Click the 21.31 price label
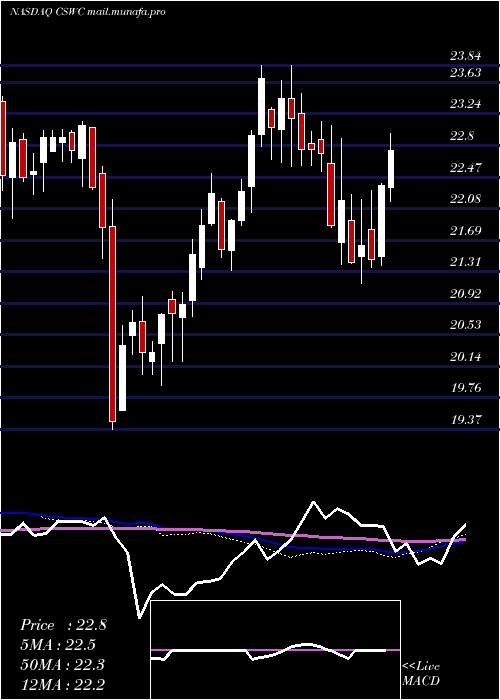The width and height of the screenshot is (500, 700). point(466,262)
